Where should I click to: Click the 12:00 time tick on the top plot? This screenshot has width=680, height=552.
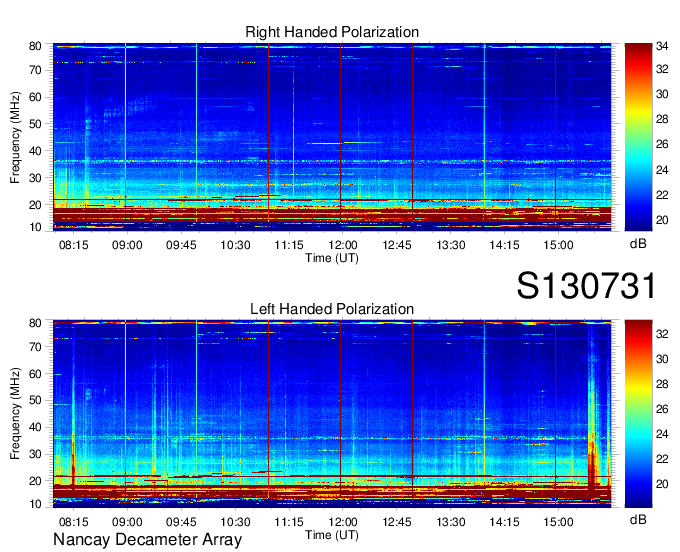[x=343, y=245]
